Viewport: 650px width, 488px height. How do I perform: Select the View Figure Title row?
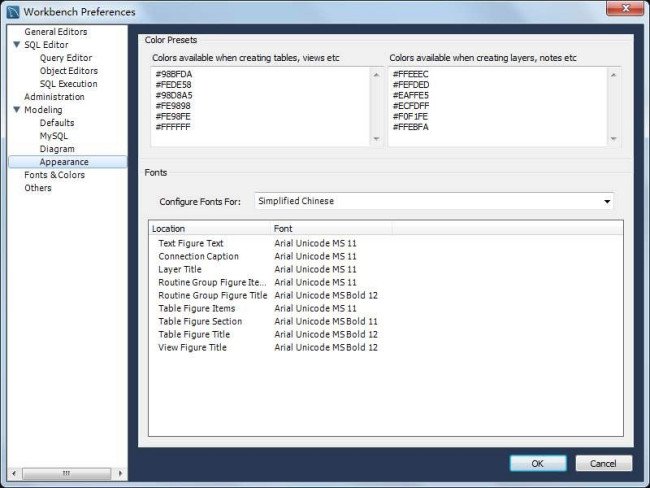click(386, 347)
